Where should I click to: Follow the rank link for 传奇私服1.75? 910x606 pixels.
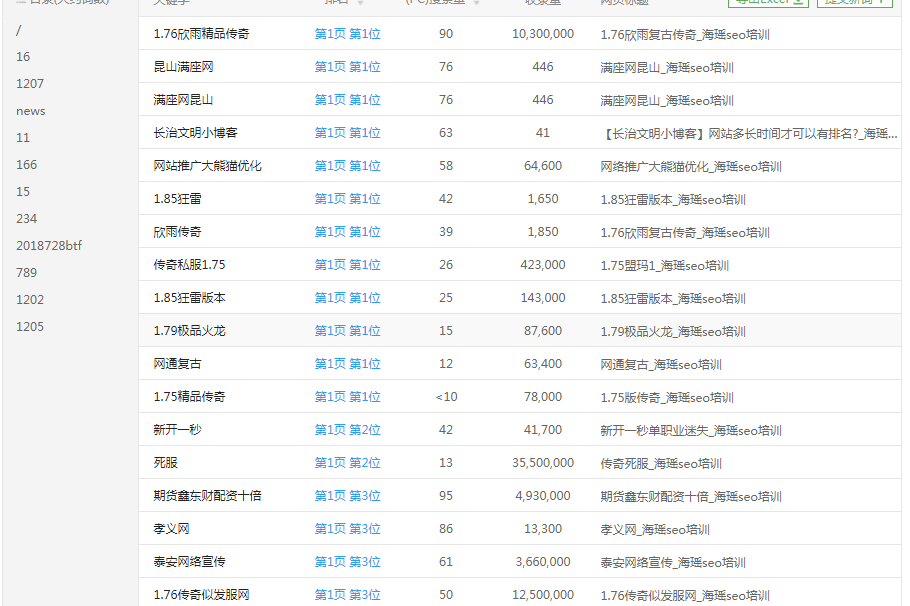click(348, 265)
